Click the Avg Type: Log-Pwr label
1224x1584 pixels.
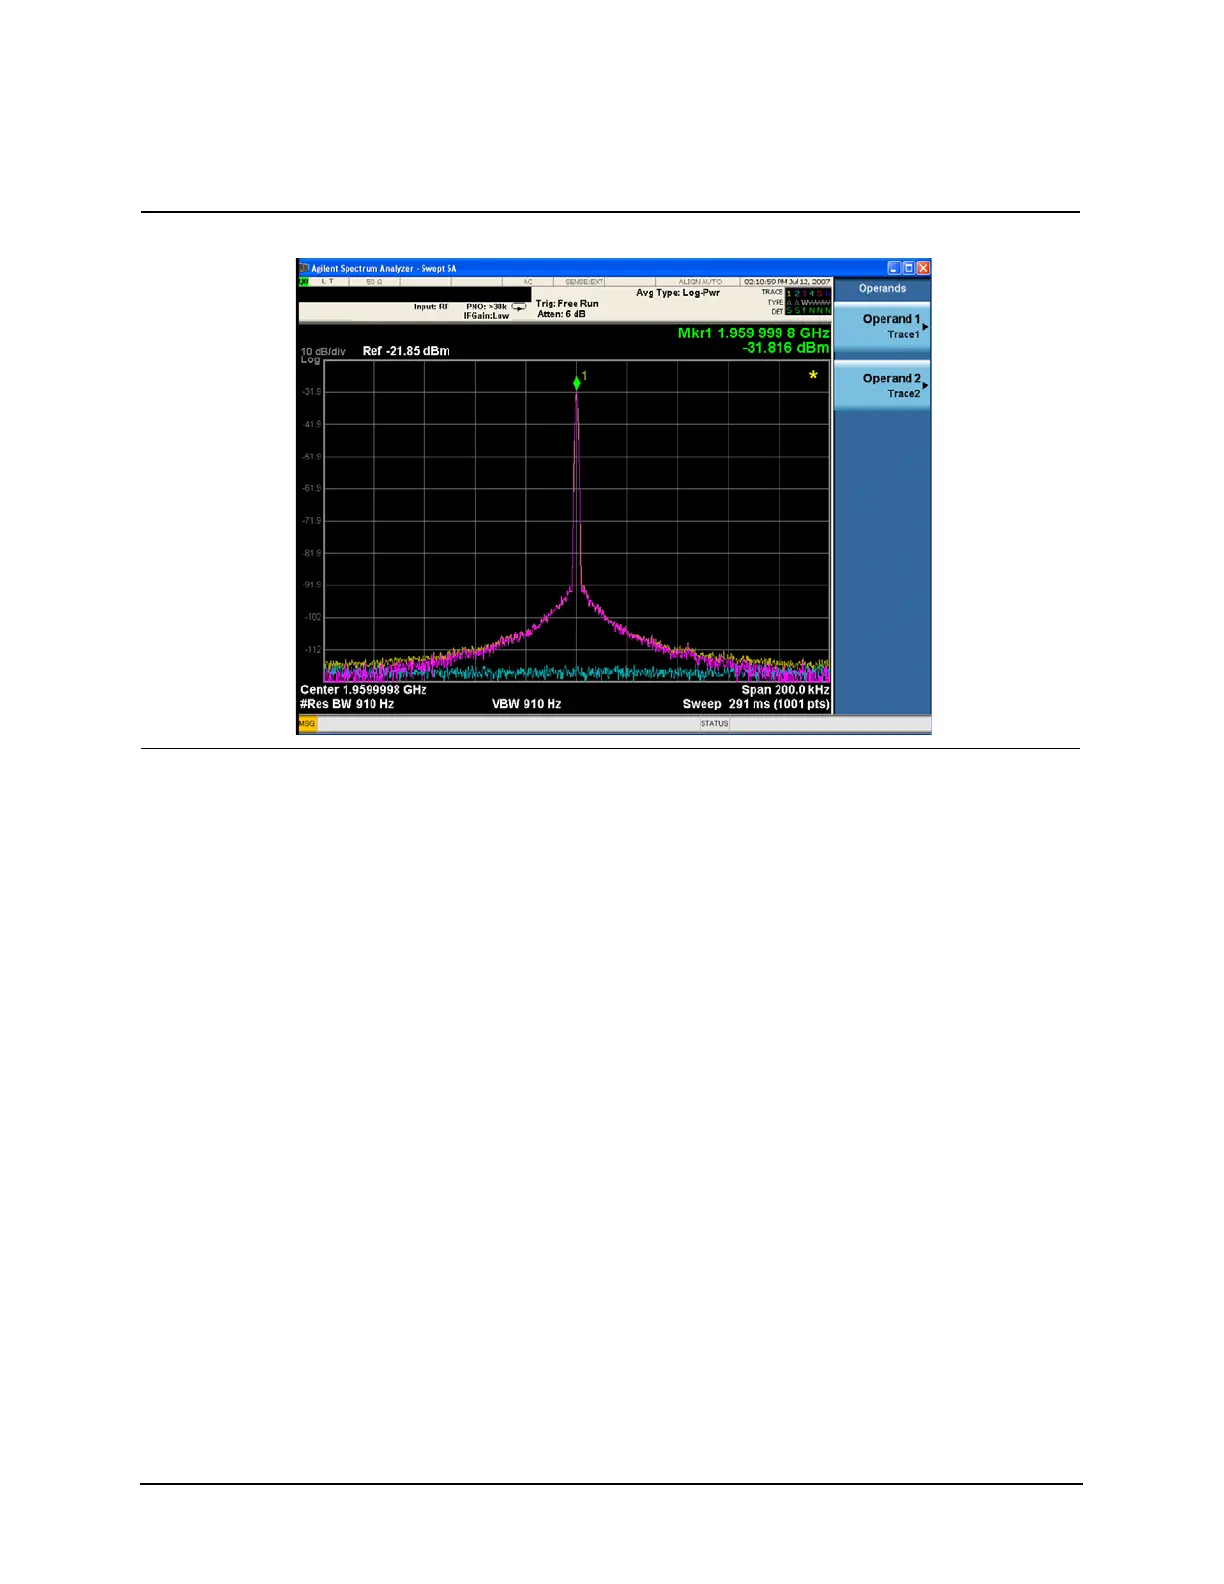[678, 293]
